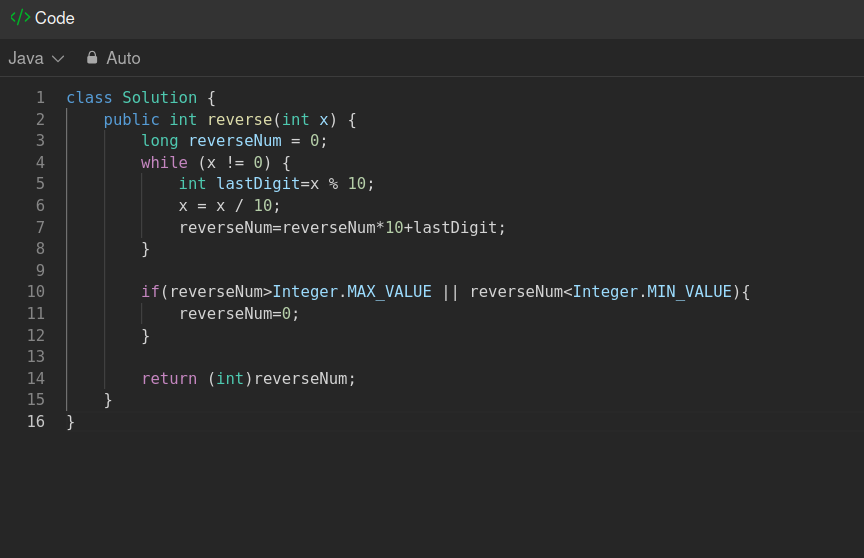Click the 'while' keyword
Viewport: 864px width, 558px height.
(164, 162)
